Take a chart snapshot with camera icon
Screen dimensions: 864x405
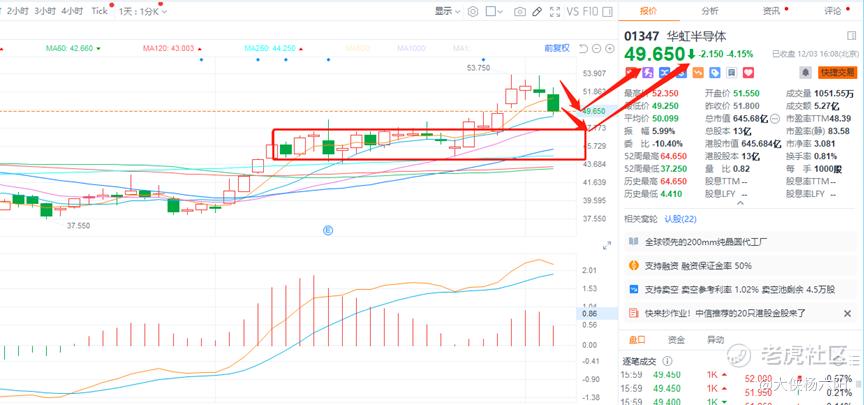pos(520,12)
